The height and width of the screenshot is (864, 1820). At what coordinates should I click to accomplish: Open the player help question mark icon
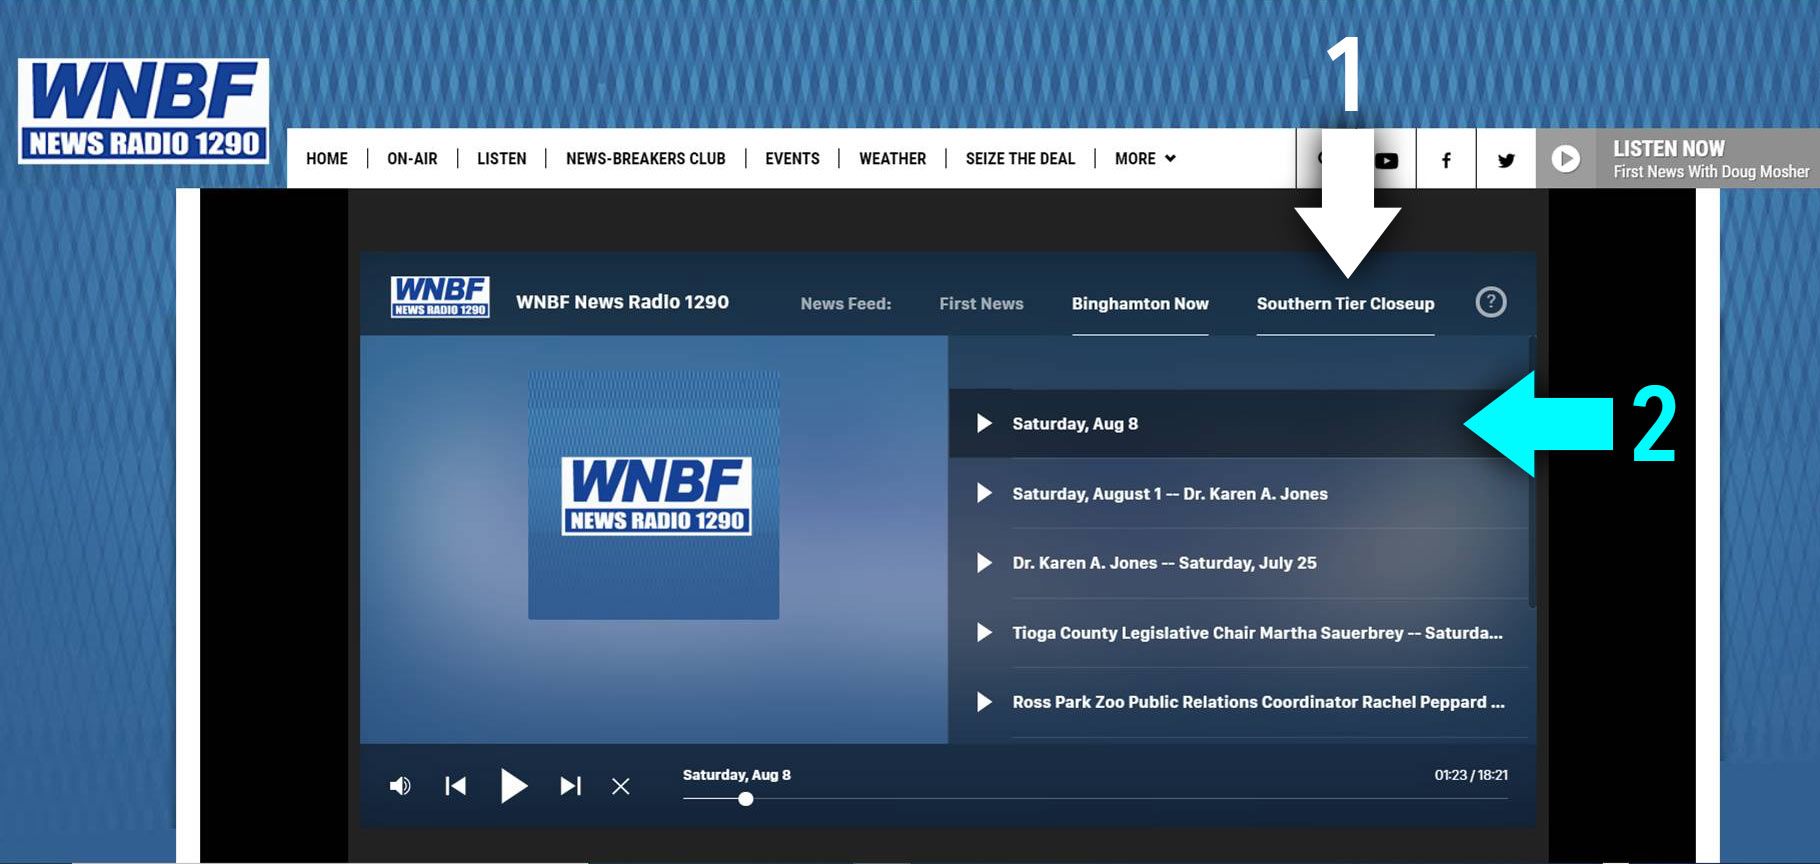pyautogui.click(x=1491, y=302)
